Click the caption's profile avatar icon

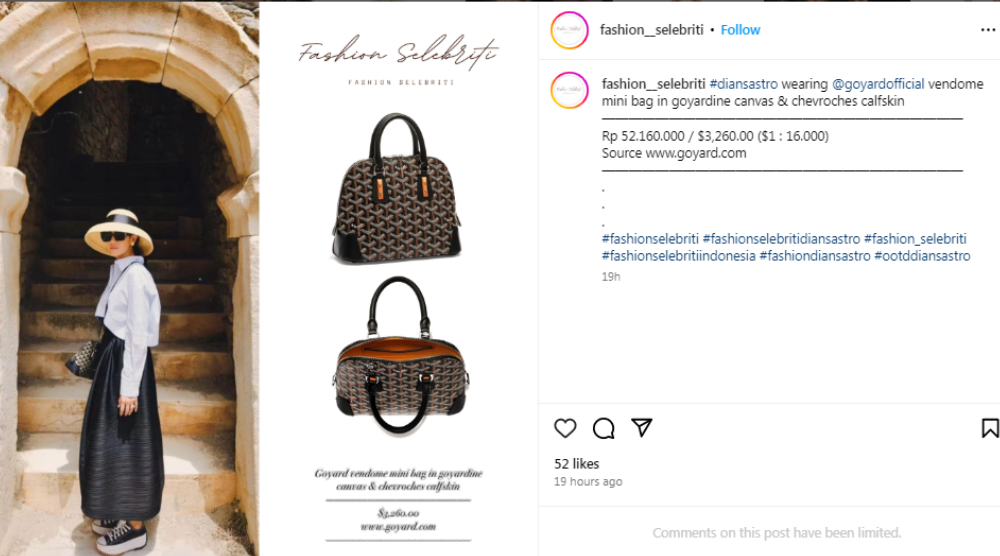pyautogui.click(x=570, y=90)
